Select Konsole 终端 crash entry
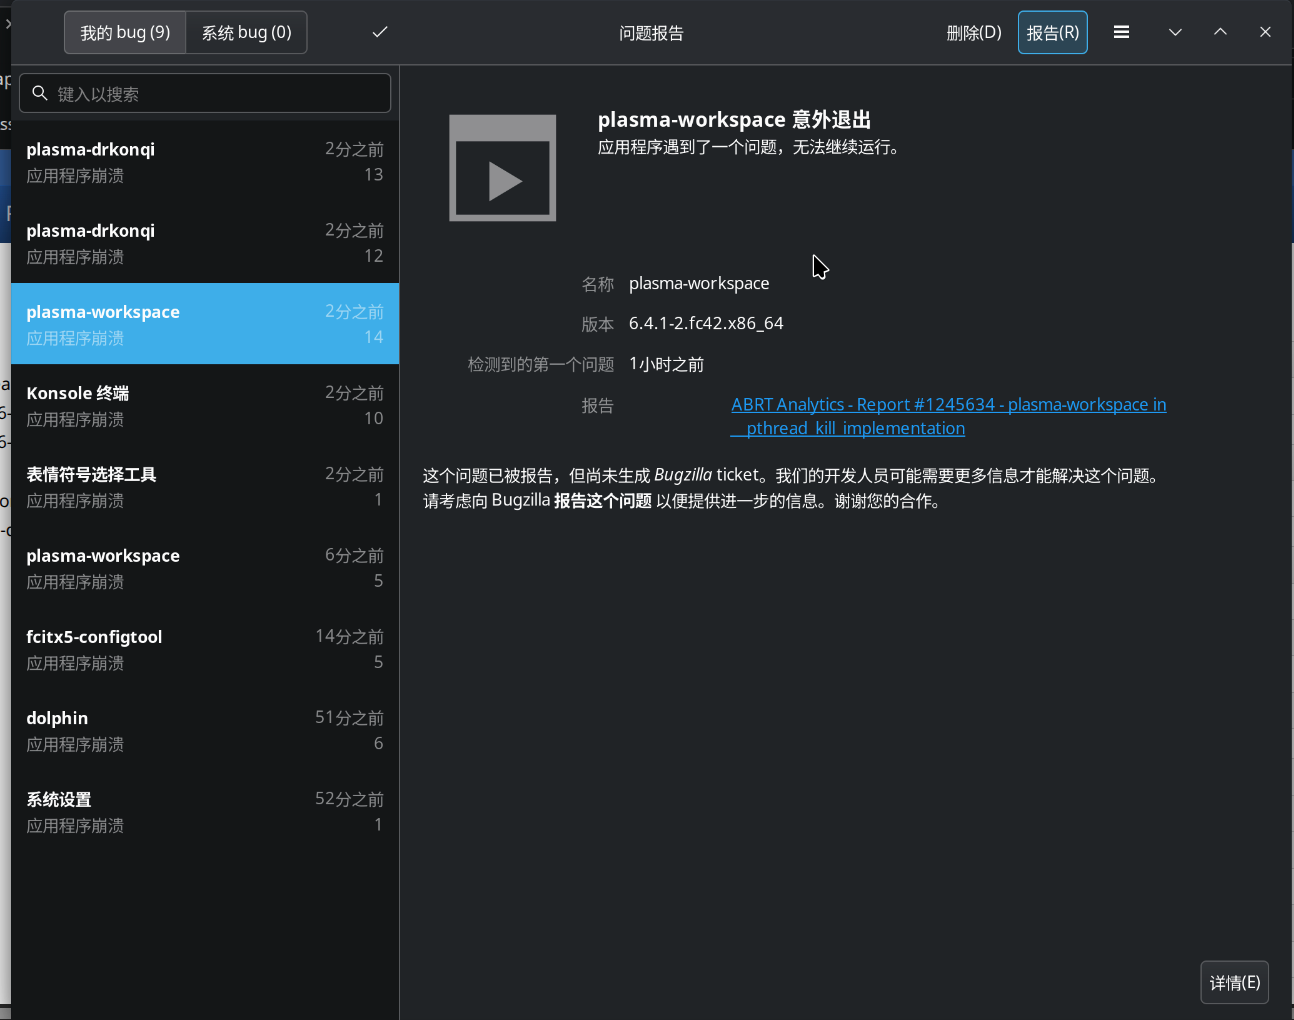The width and height of the screenshot is (1294, 1020). 205,405
